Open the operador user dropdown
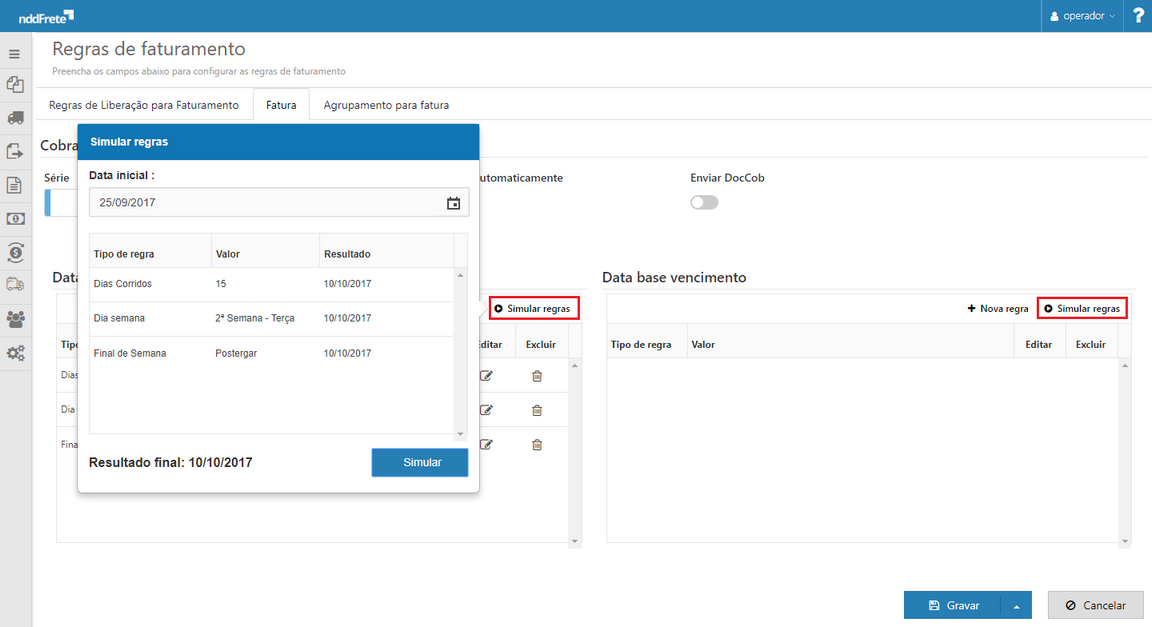The width and height of the screenshot is (1152, 627). [x=1083, y=16]
